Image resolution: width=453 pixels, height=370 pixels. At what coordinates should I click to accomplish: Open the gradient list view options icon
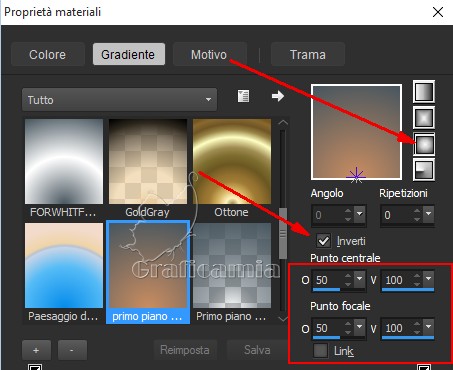point(243,96)
